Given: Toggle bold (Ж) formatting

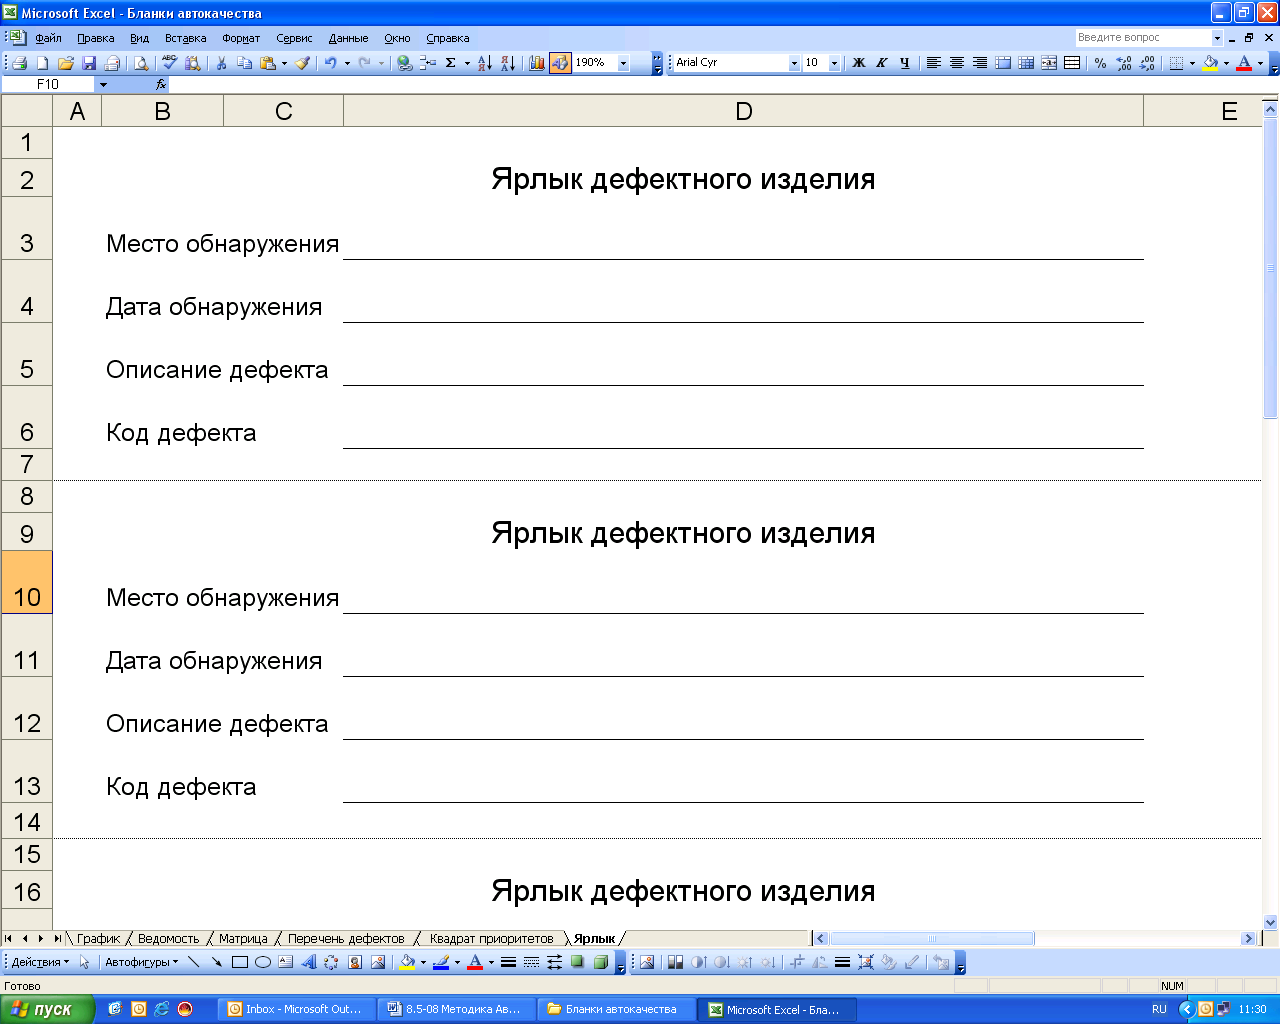Looking at the screenshot, I should [x=858, y=63].
